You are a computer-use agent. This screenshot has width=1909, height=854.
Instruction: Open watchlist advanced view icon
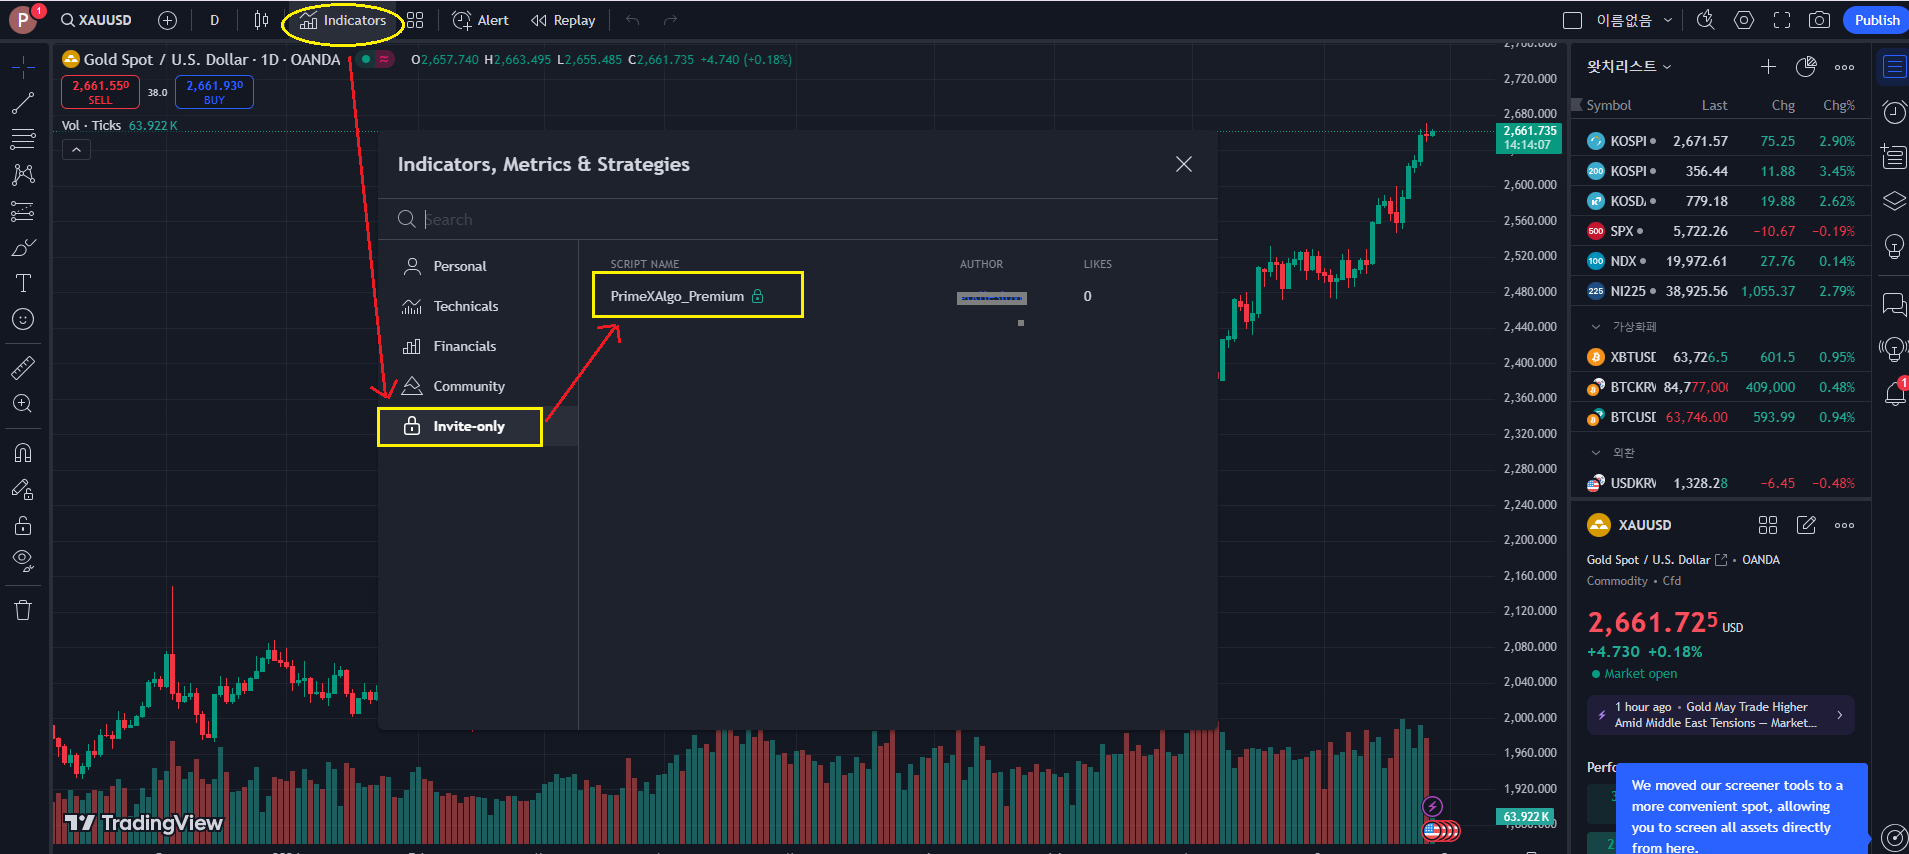pos(1806,67)
